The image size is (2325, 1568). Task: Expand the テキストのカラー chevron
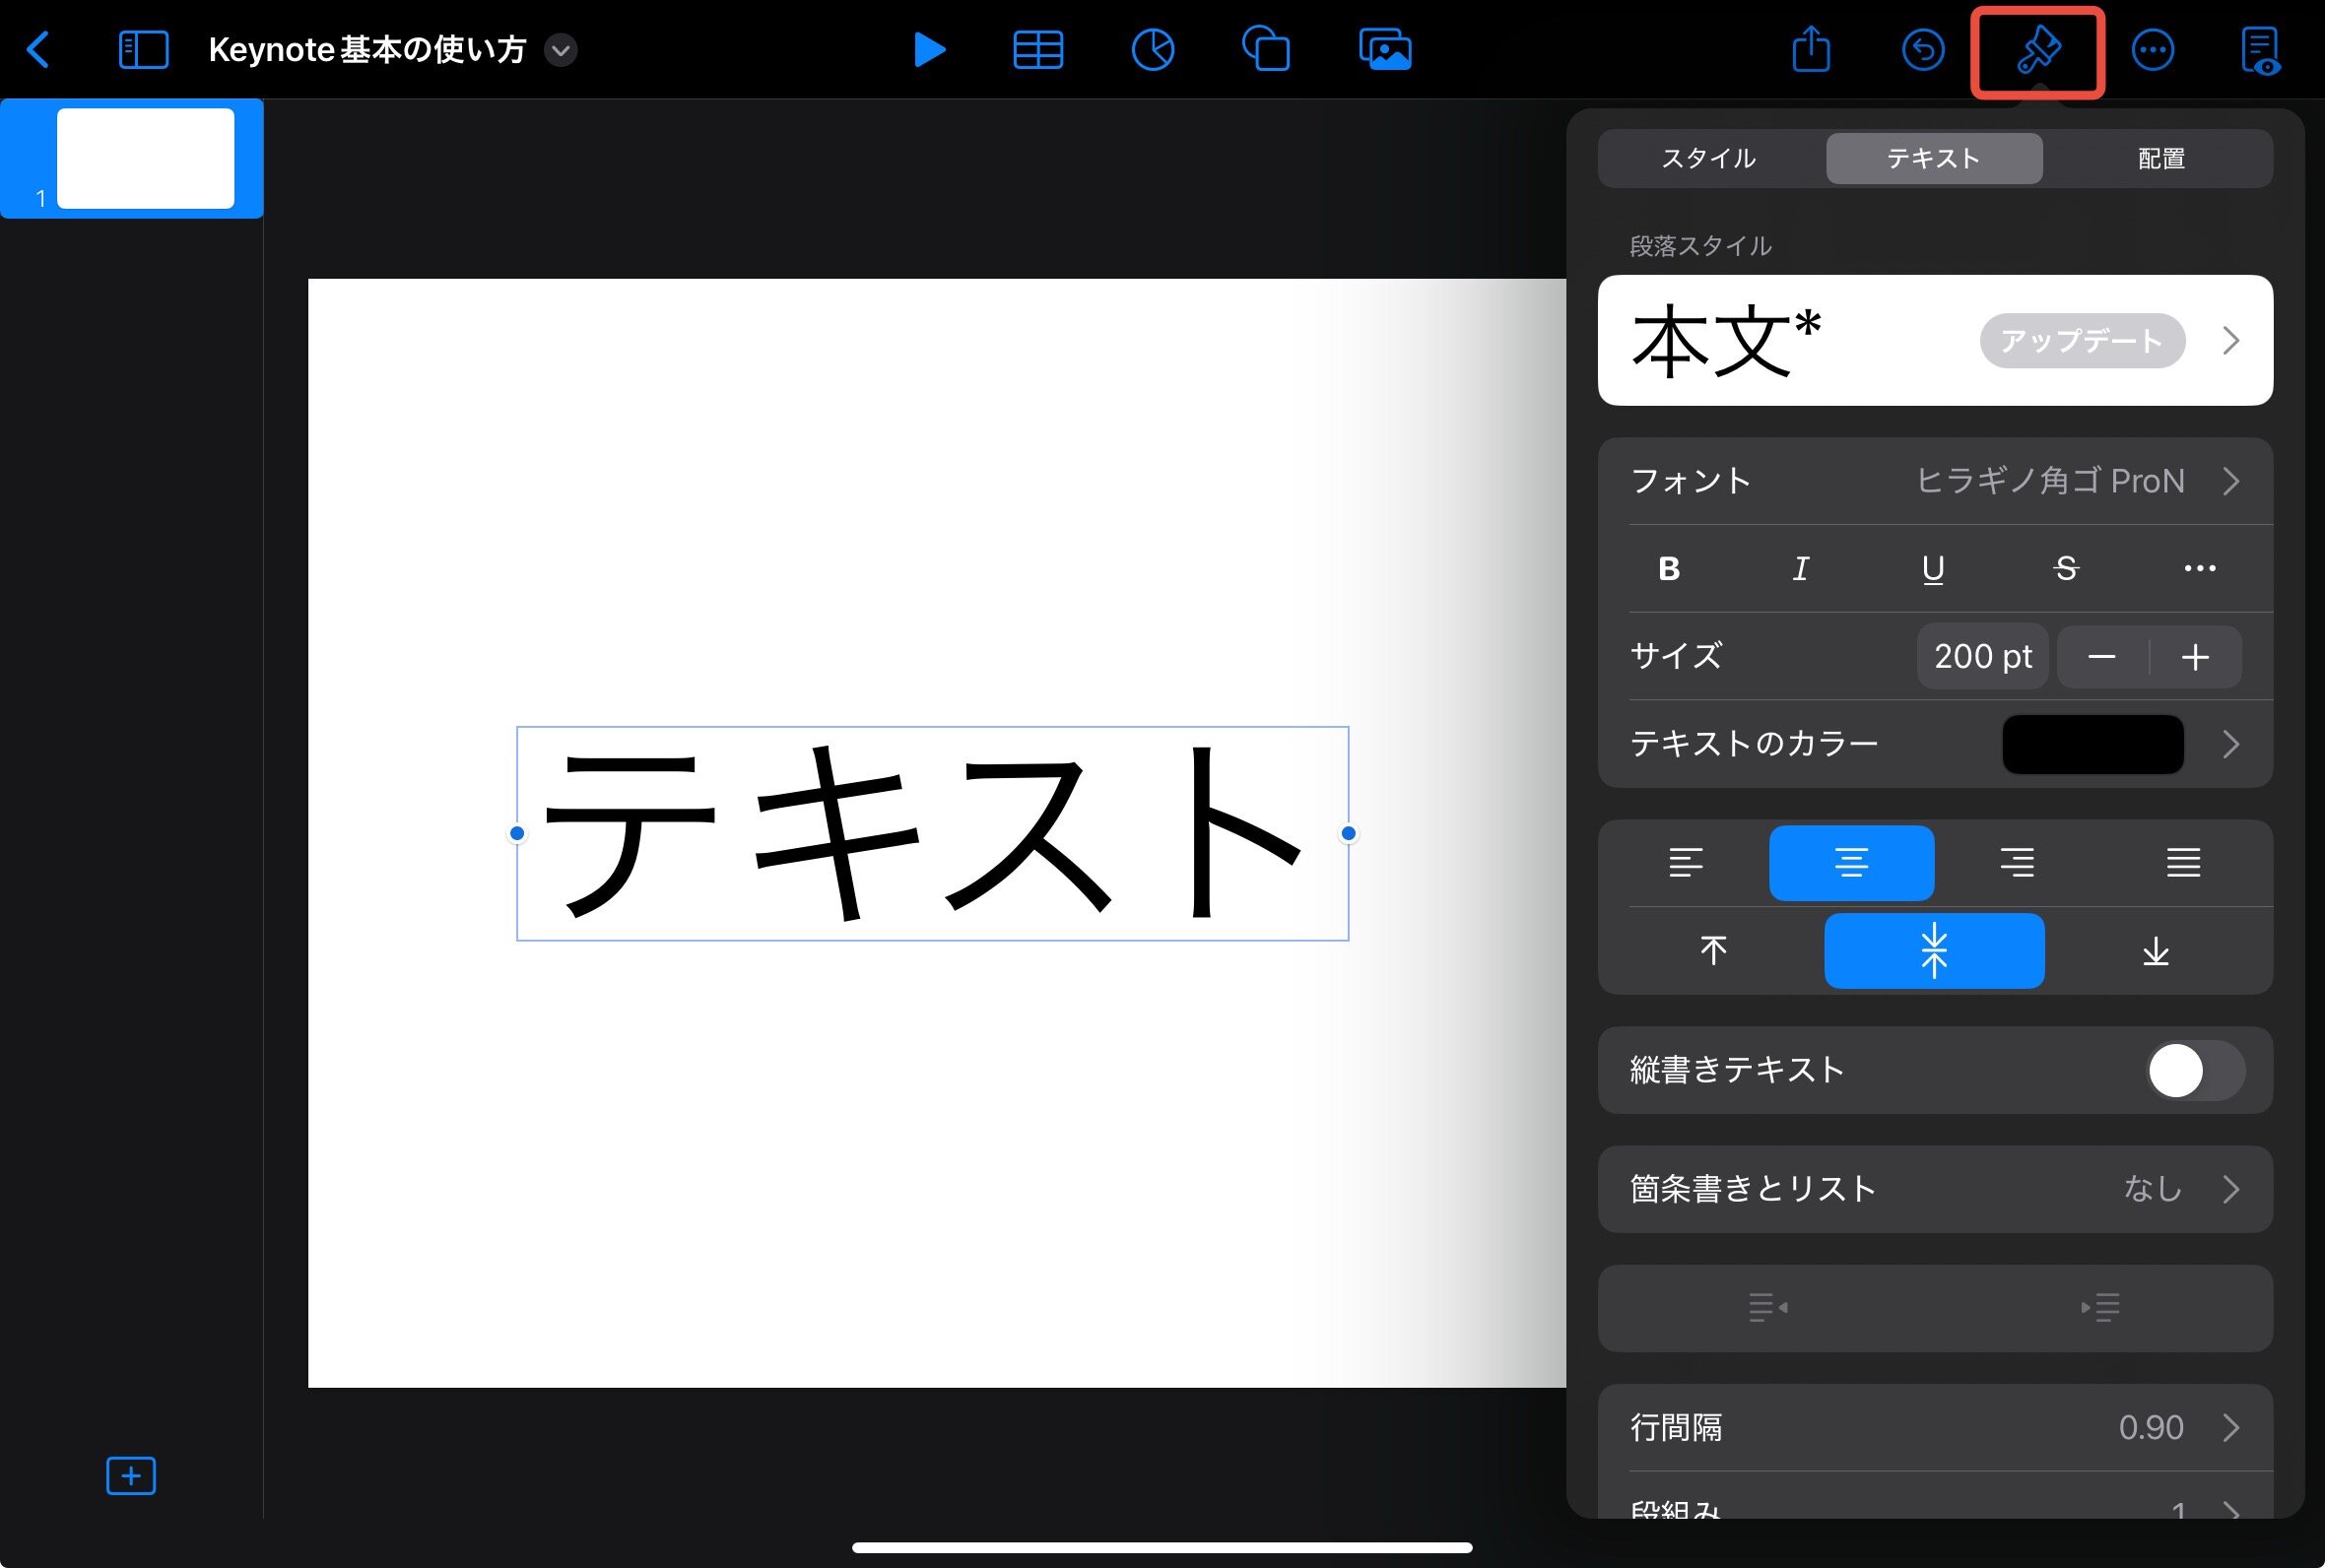[x=2231, y=744]
